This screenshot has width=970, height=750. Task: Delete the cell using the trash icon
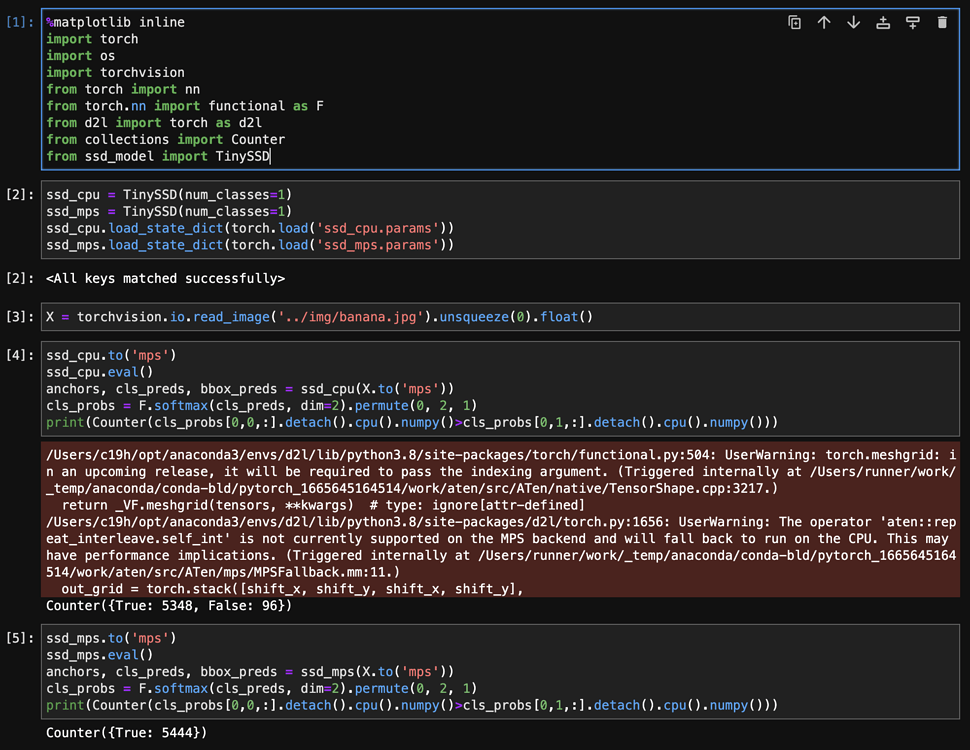[x=942, y=23]
